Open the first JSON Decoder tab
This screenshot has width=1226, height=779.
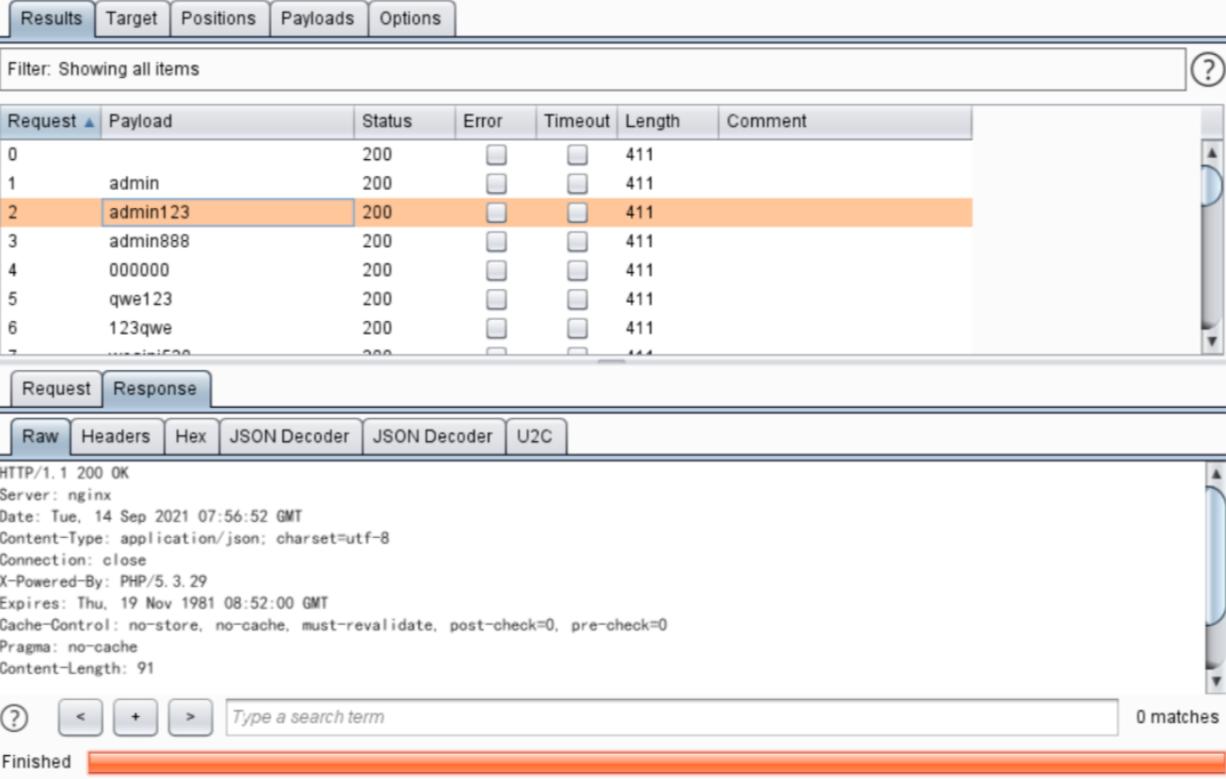[289, 436]
